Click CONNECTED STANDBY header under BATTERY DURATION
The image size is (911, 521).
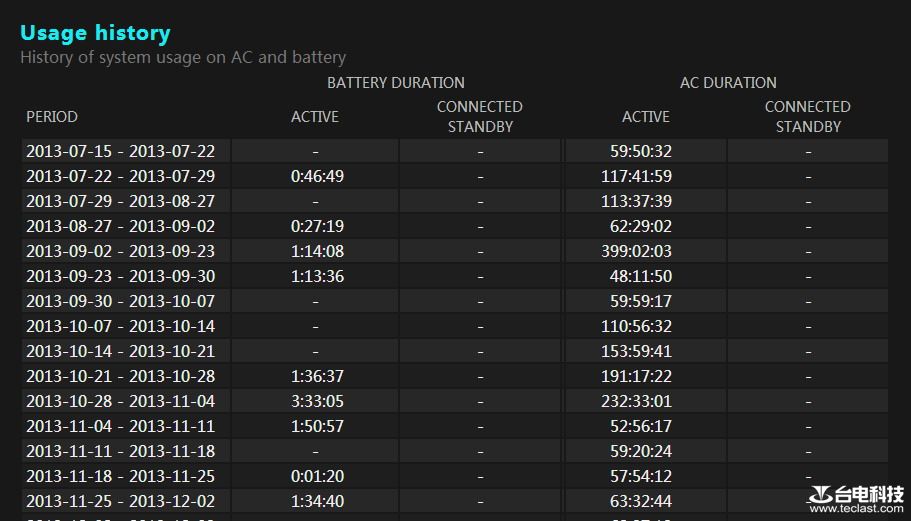(x=480, y=116)
